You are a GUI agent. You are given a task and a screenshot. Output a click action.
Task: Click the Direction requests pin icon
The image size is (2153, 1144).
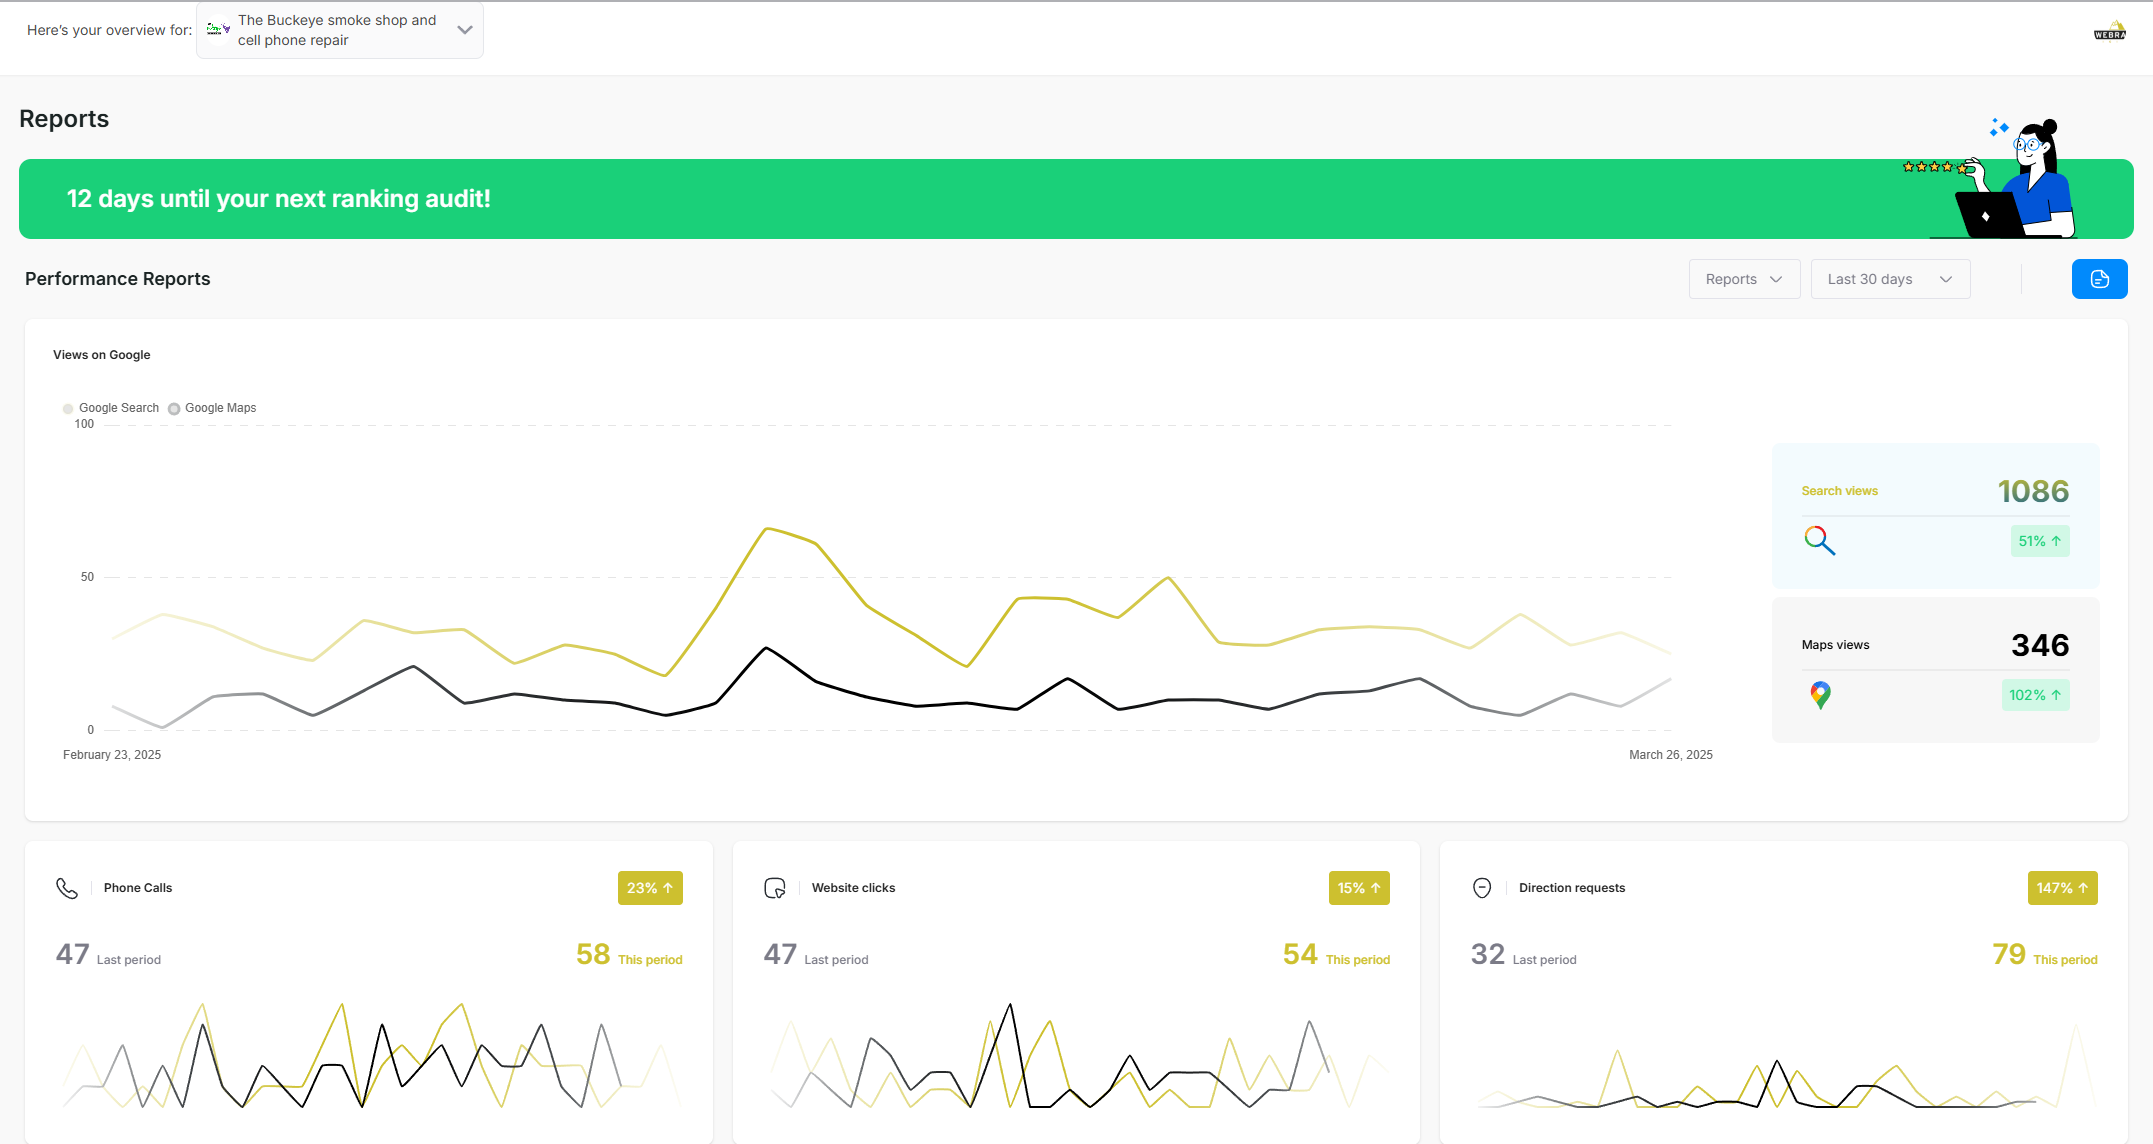pos(1482,888)
